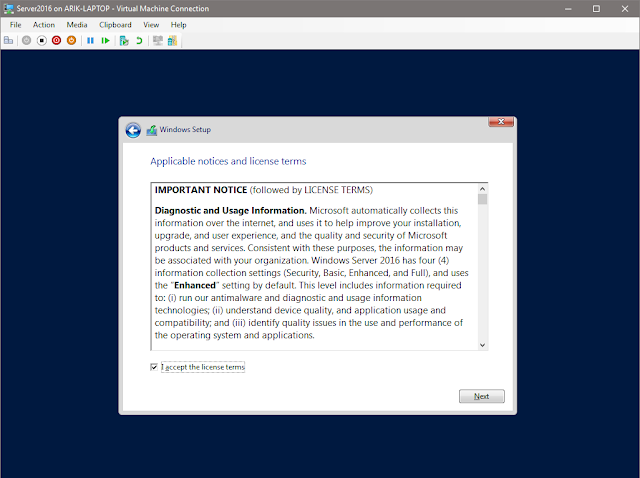The height and width of the screenshot is (478, 640).
Task: Open the View menu
Action: pyautogui.click(x=151, y=25)
